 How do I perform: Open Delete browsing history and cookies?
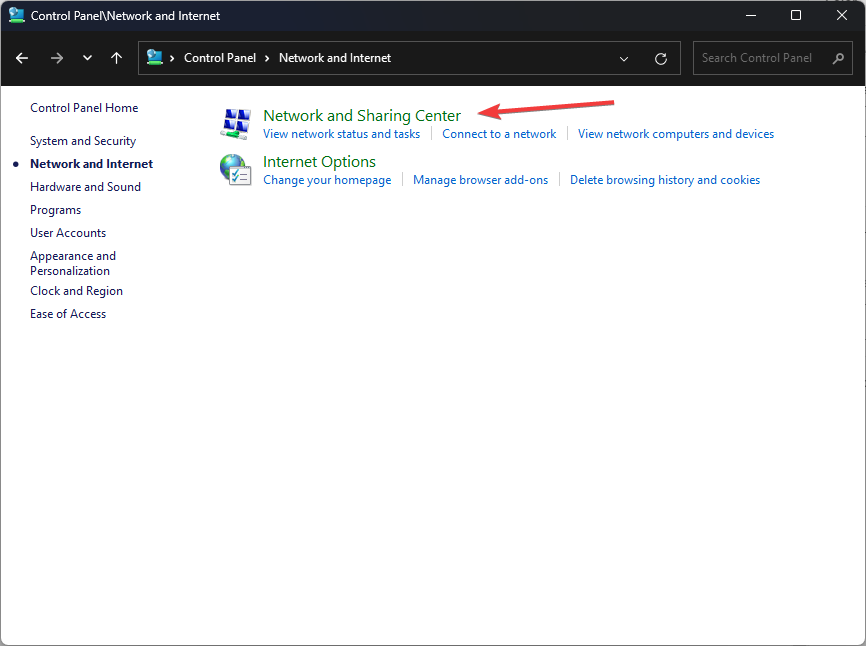point(664,180)
